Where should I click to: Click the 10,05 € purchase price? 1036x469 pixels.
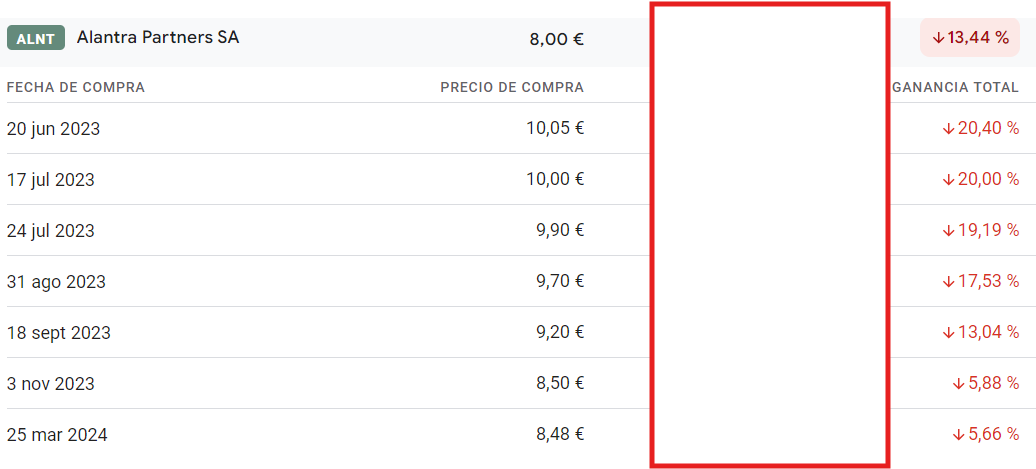tap(555, 127)
